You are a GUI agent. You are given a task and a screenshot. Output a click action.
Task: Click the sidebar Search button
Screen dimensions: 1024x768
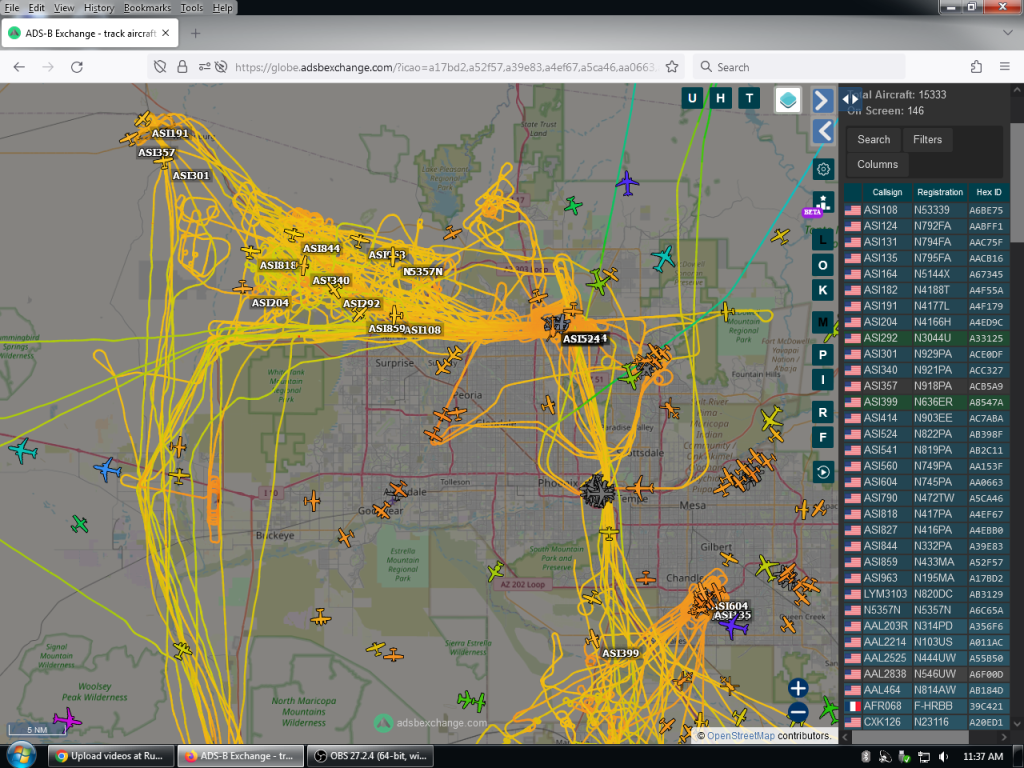click(x=873, y=139)
